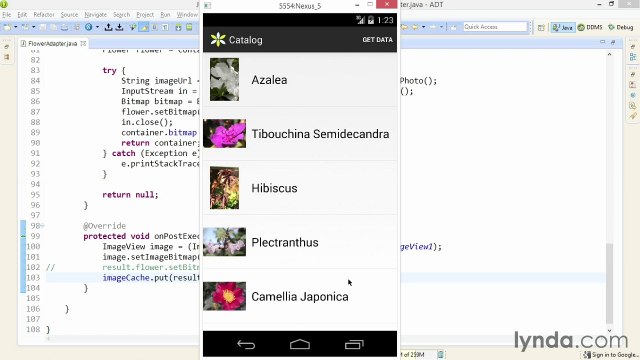Click the upload arrow toolbar icon
This screenshot has width=640, height=360.
[108, 27]
